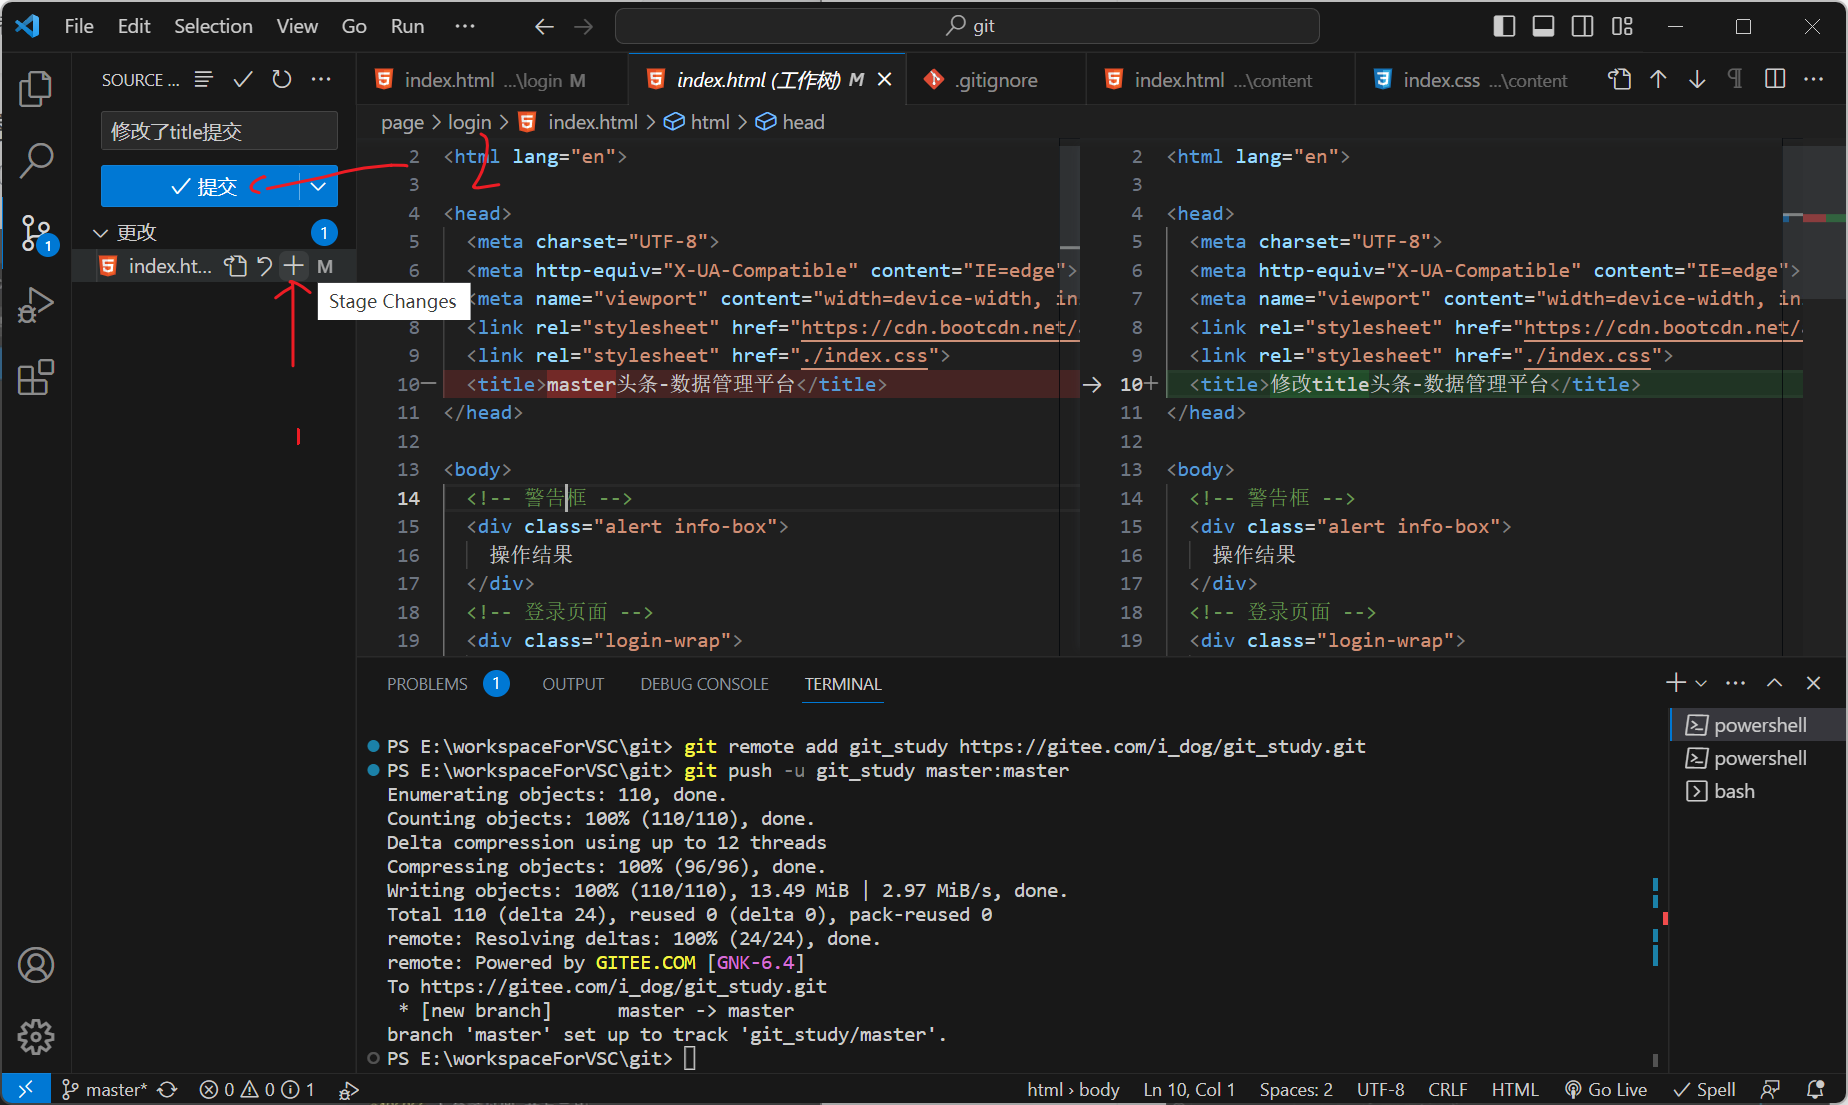Viewport: 1848px width, 1105px height.
Task: Open Source Control more actions menu
Action: pyautogui.click(x=321, y=79)
